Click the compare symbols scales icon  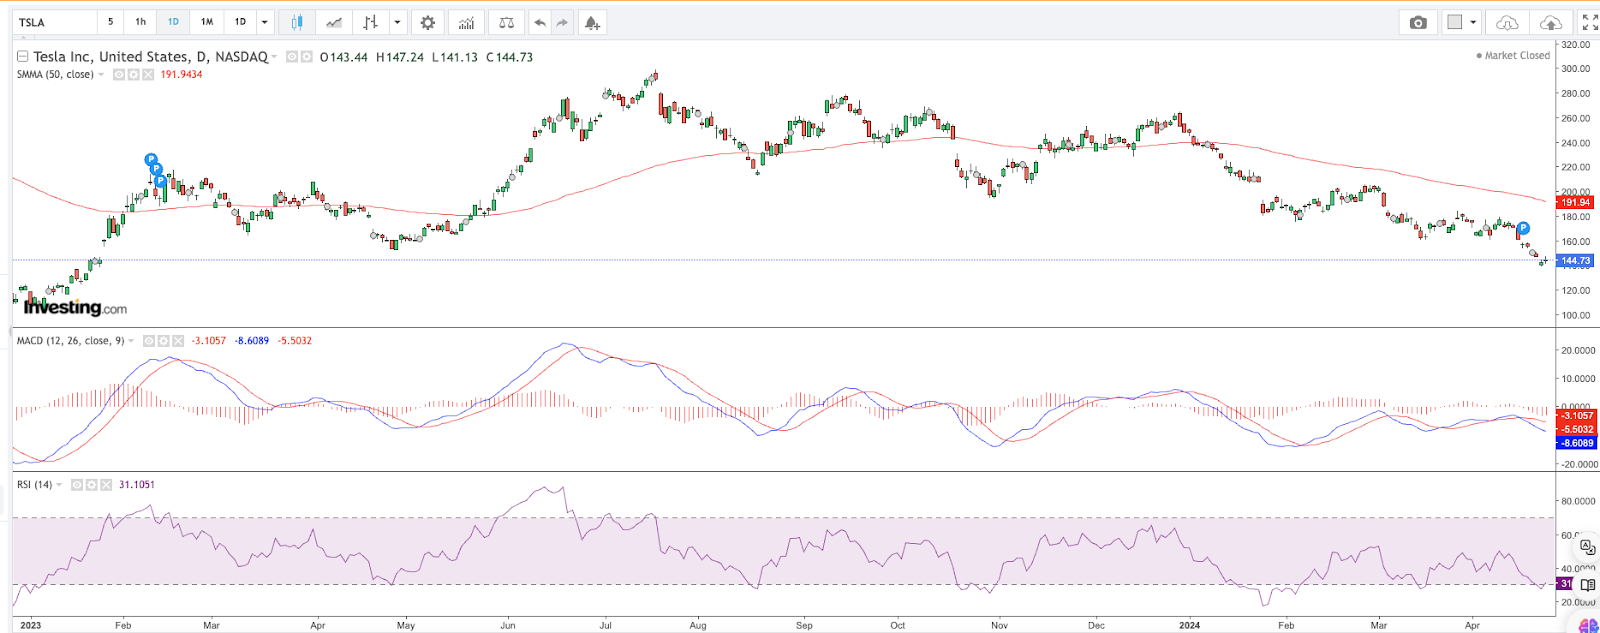click(x=506, y=22)
